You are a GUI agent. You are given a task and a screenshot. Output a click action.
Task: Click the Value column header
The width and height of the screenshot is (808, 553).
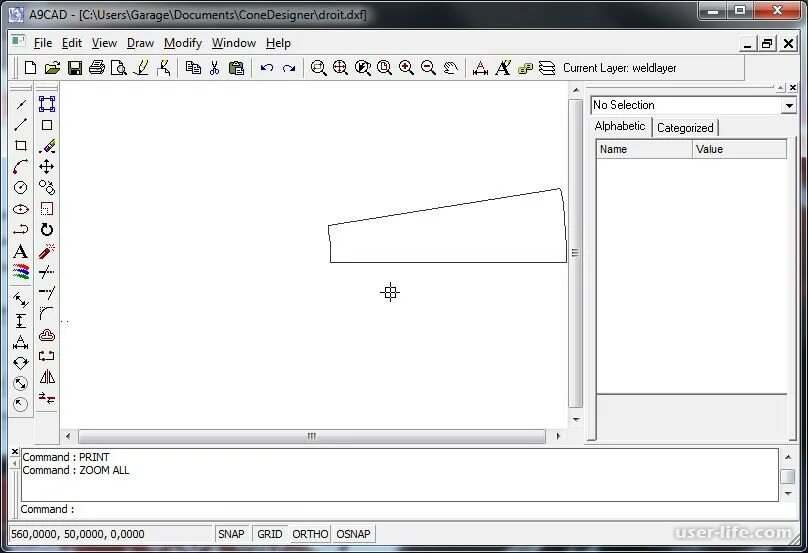[739, 149]
